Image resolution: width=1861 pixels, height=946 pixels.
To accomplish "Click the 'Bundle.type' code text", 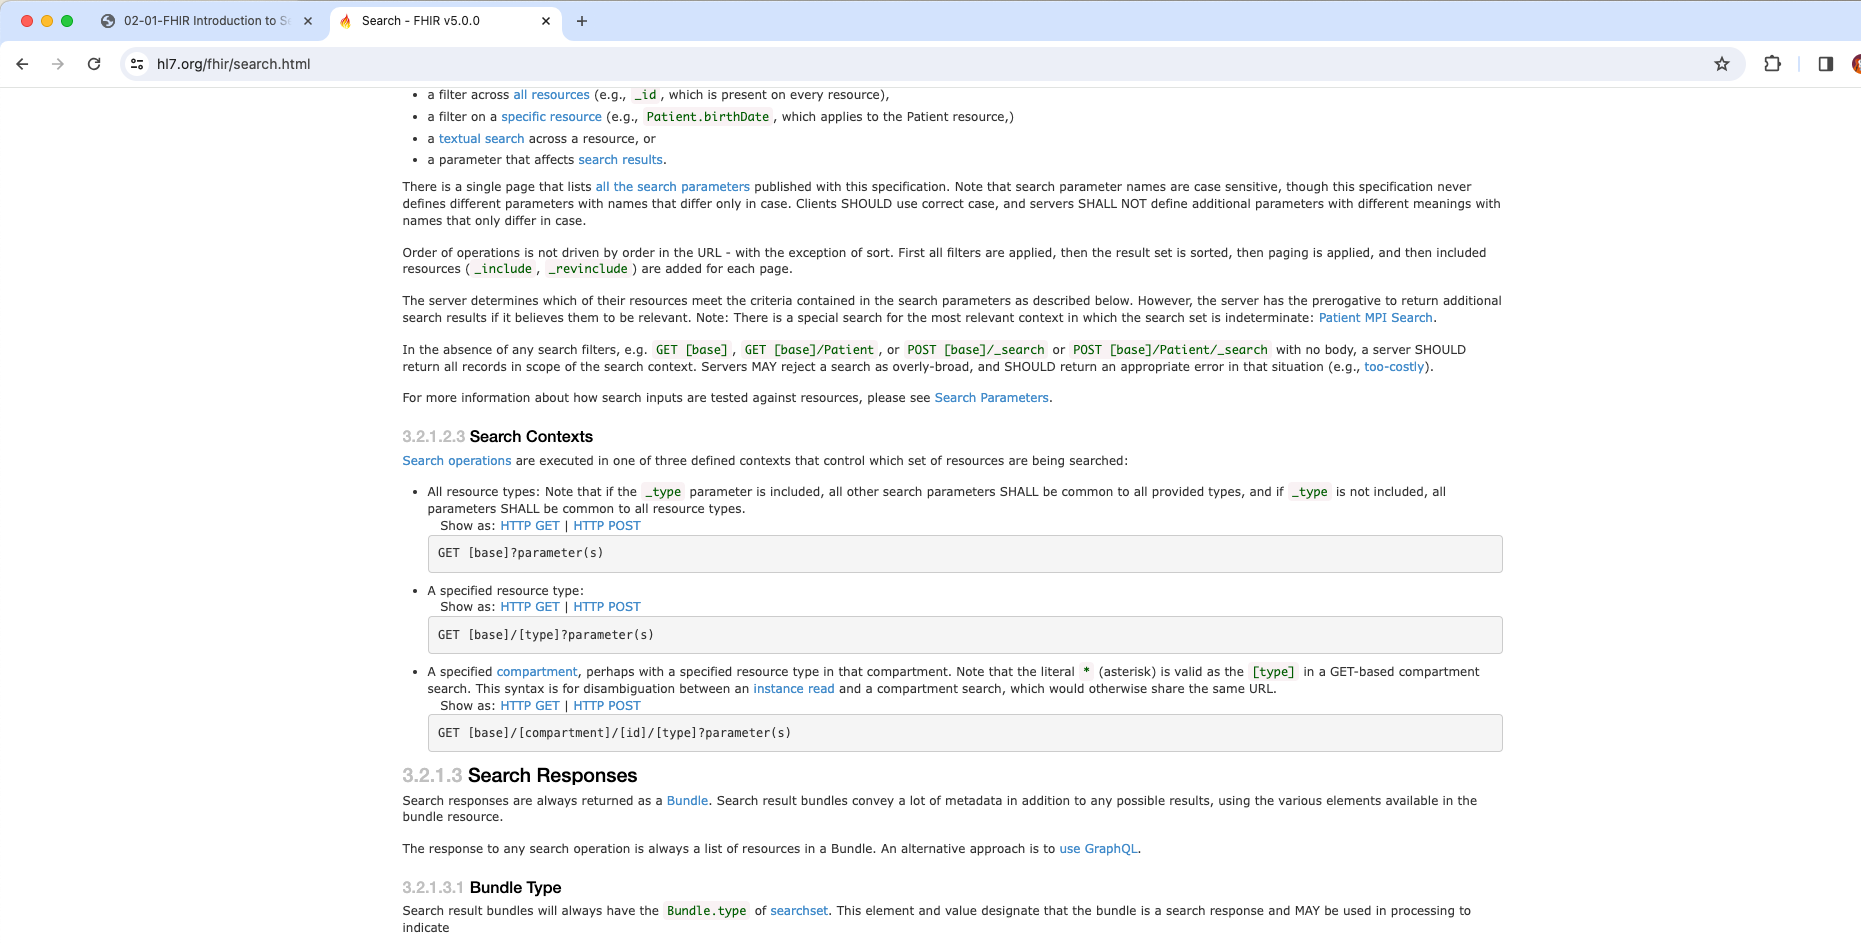I will [x=707, y=911].
